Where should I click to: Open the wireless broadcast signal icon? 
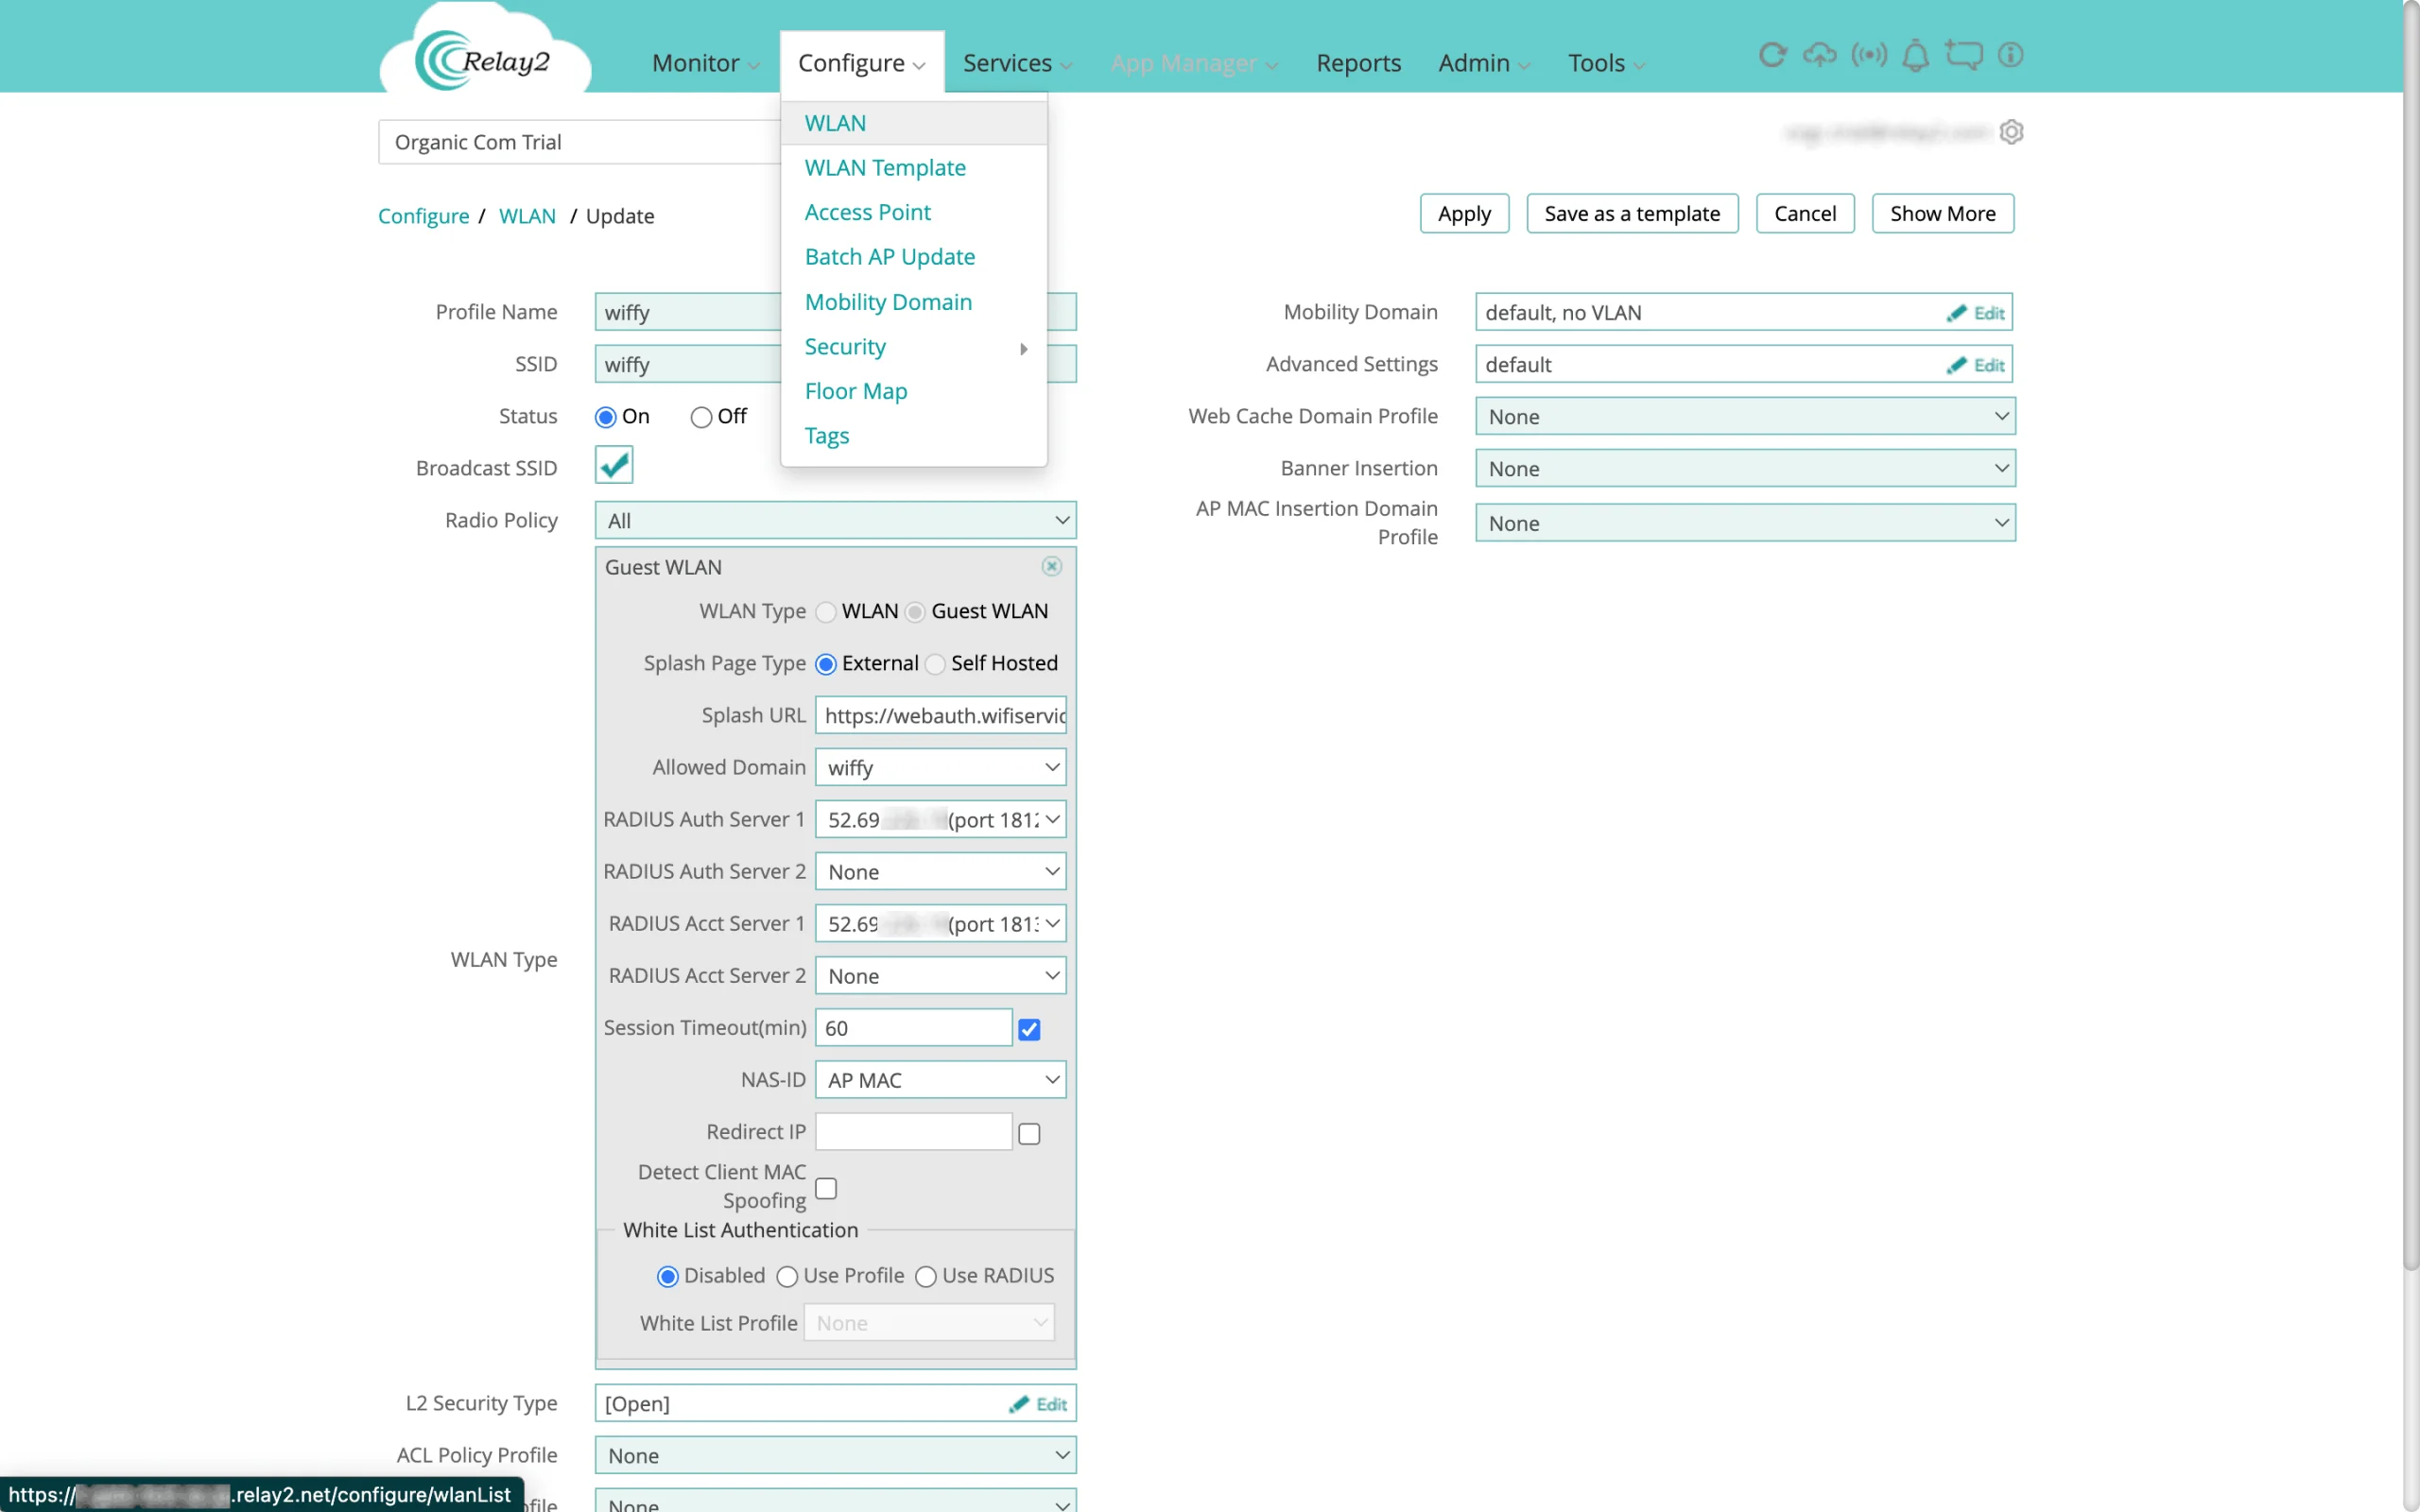1868,55
